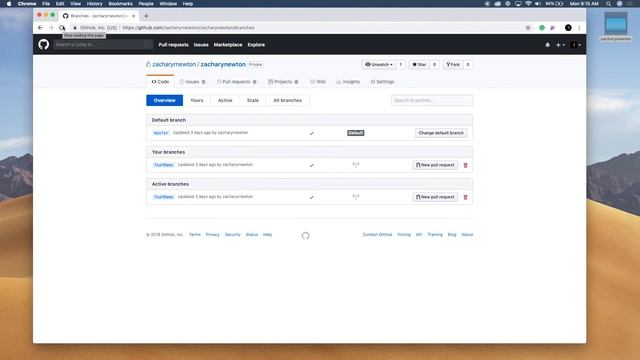Screen dimensions: 640x360
Task: Stop loading the page in Chrome toolbar
Action: click(x=62, y=28)
